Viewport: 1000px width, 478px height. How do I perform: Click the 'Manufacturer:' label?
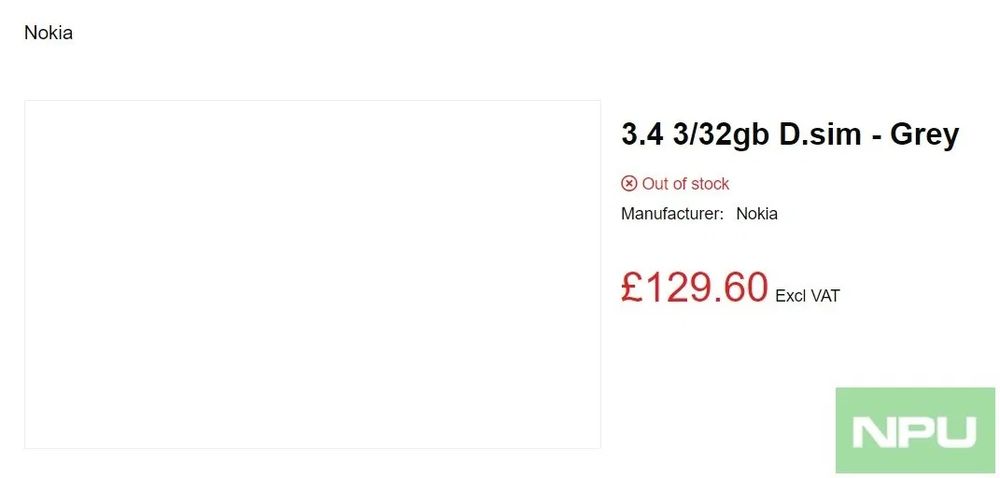[x=672, y=213]
